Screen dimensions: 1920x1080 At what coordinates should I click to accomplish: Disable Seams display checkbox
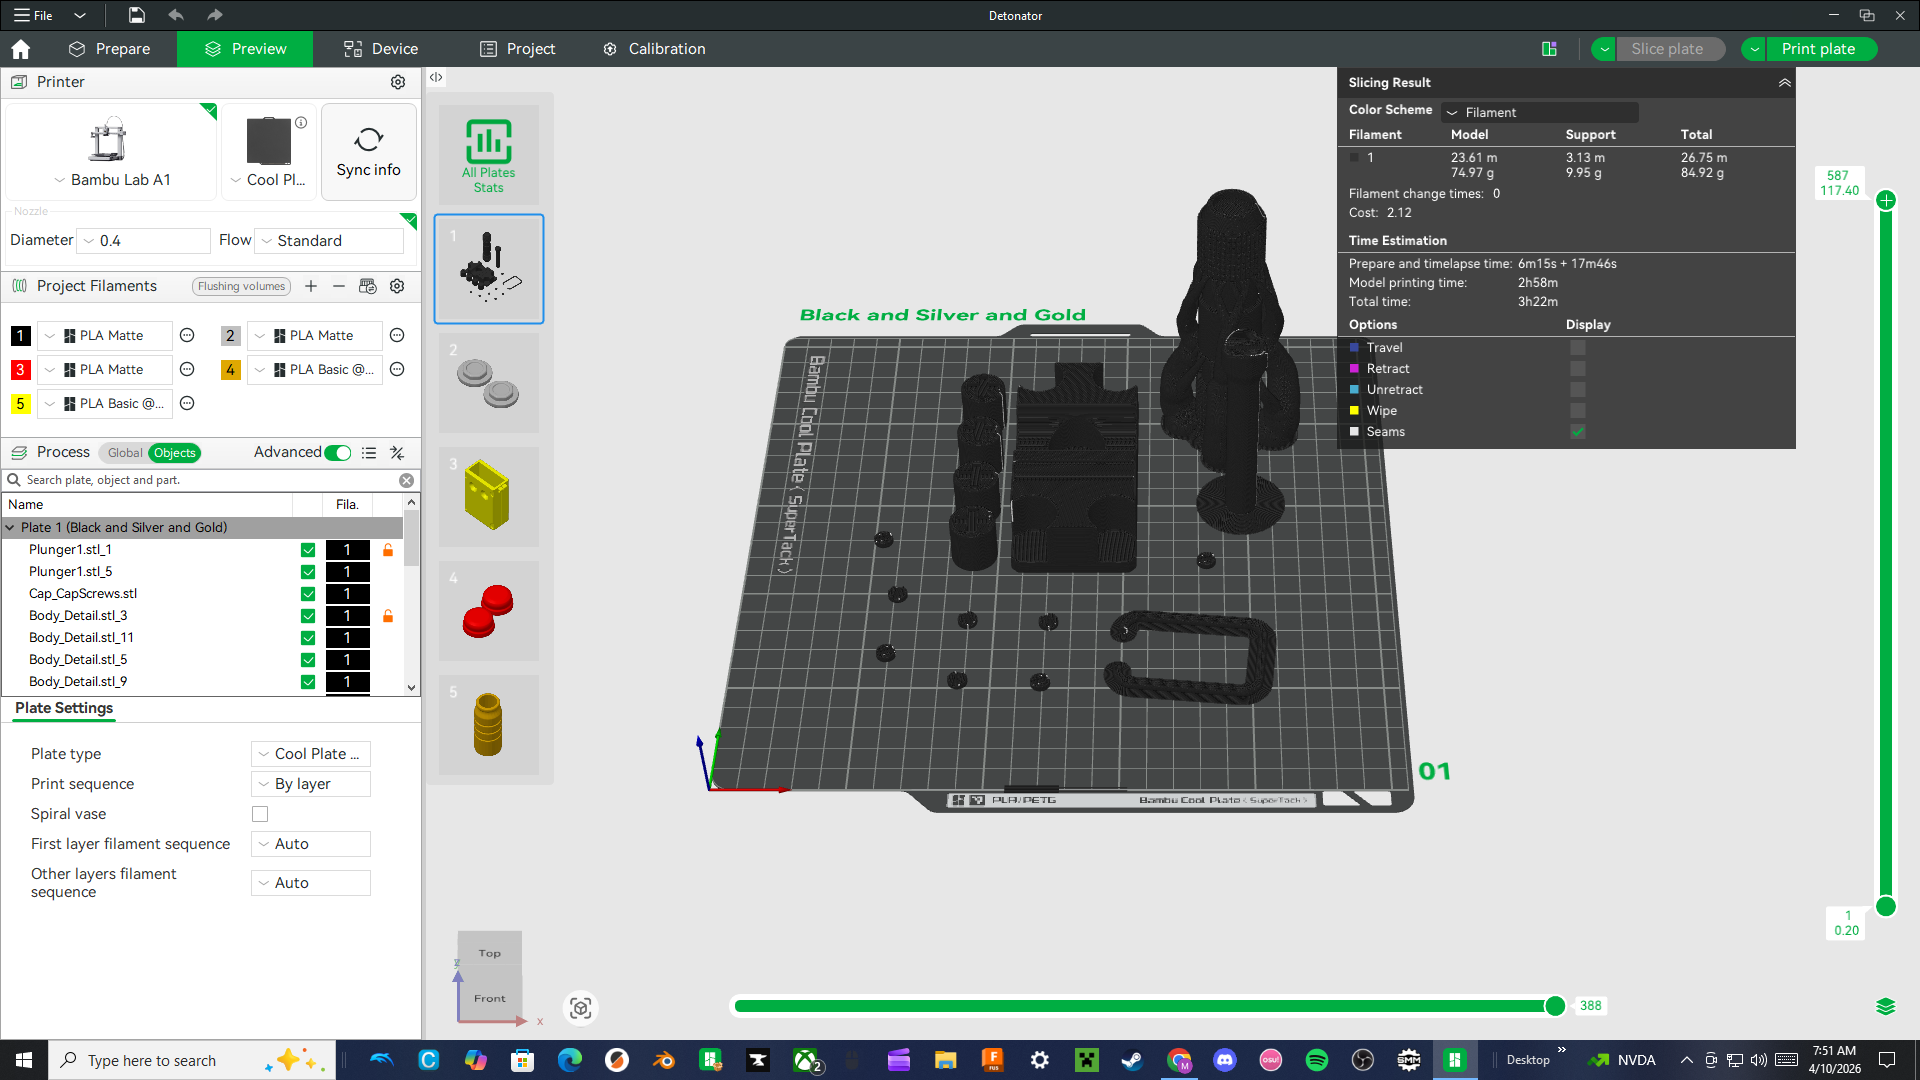[1578, 432]
